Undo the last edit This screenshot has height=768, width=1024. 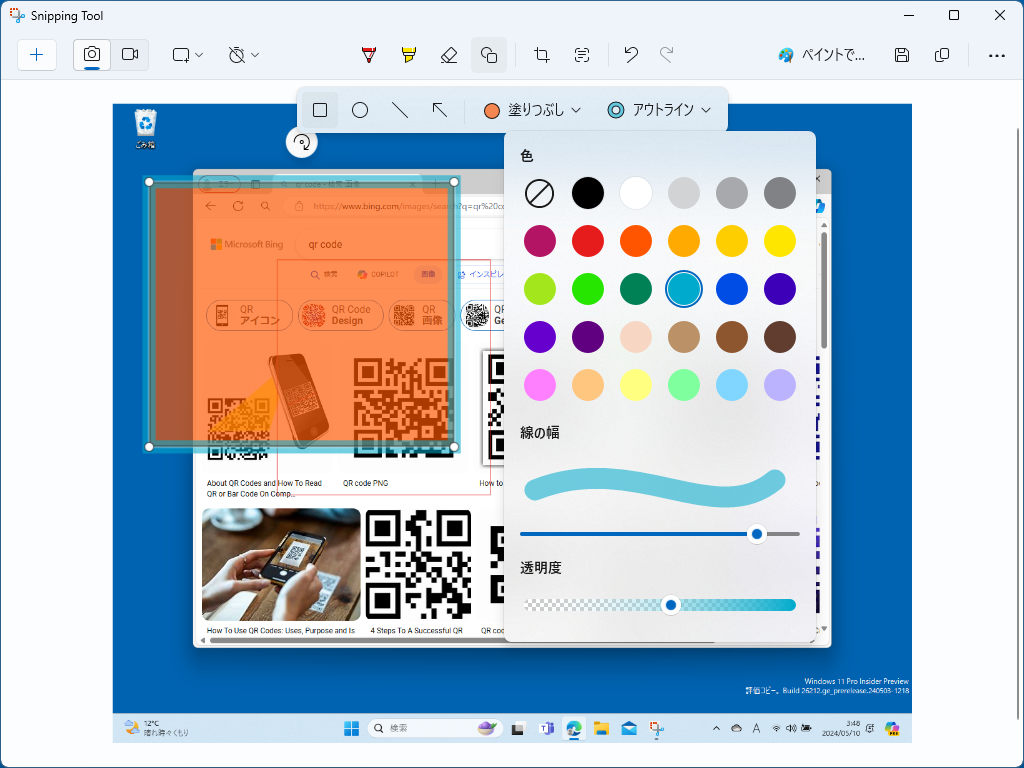point(631,55)
